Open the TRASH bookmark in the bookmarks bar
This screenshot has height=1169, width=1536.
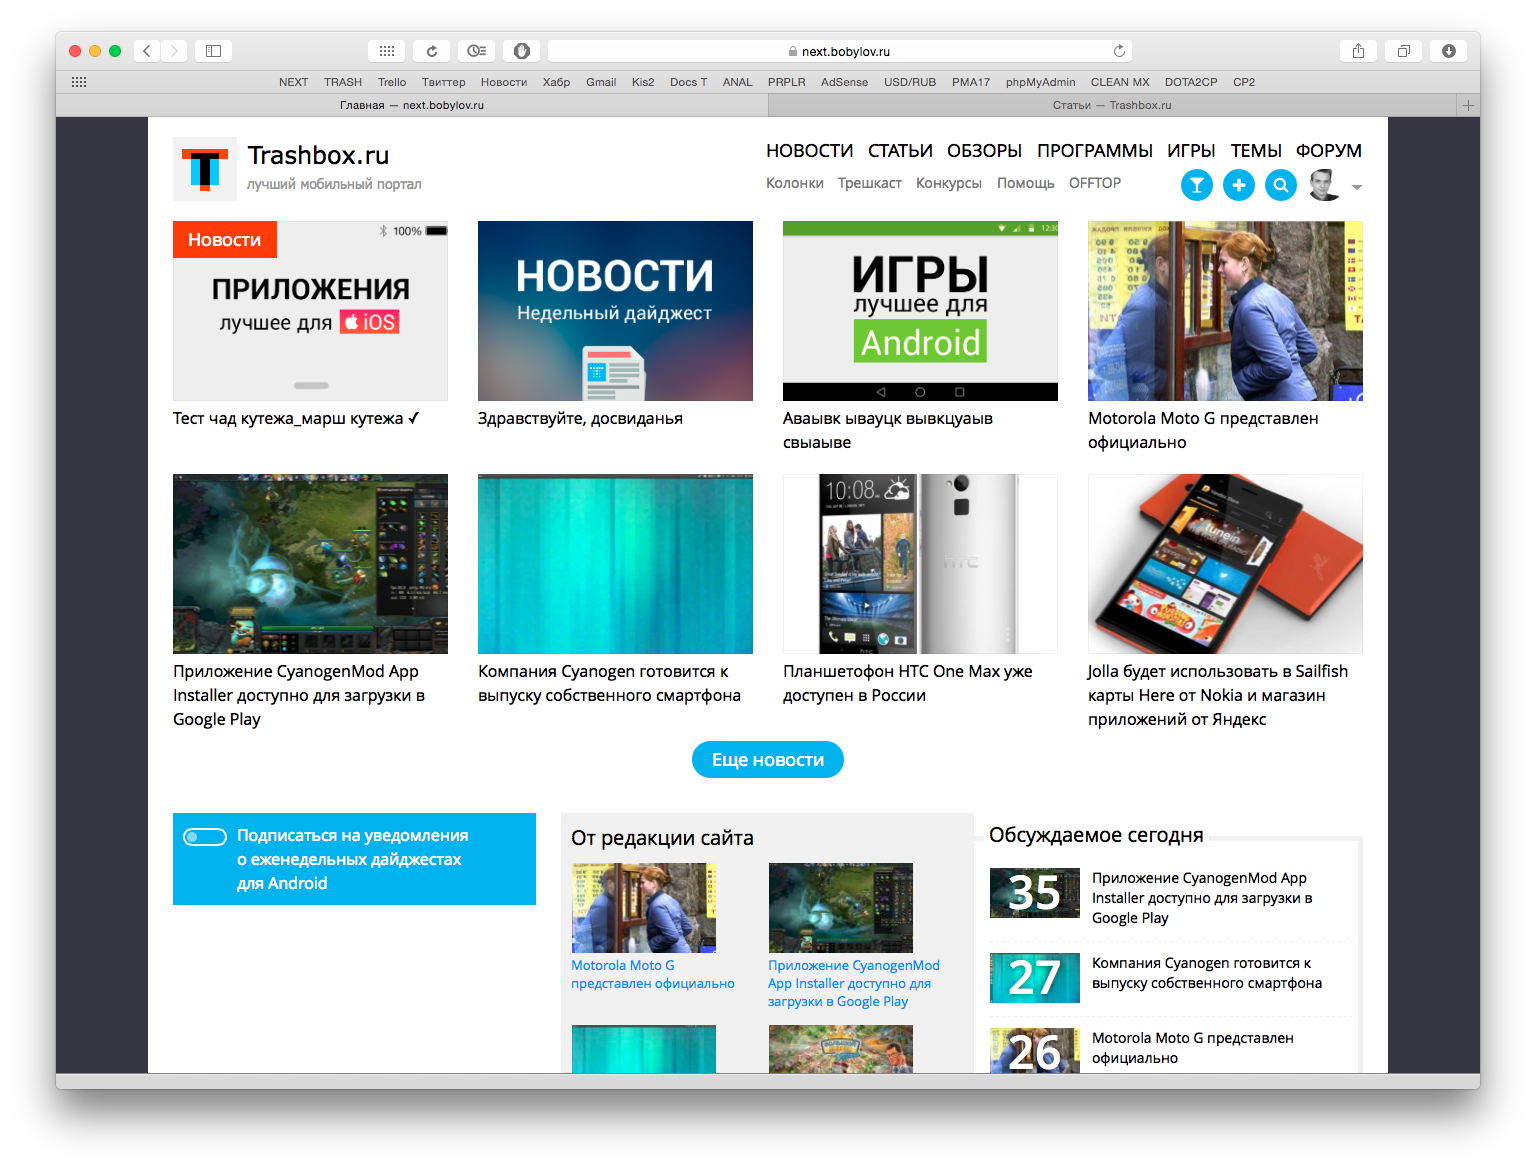click(x=343, y=82)
